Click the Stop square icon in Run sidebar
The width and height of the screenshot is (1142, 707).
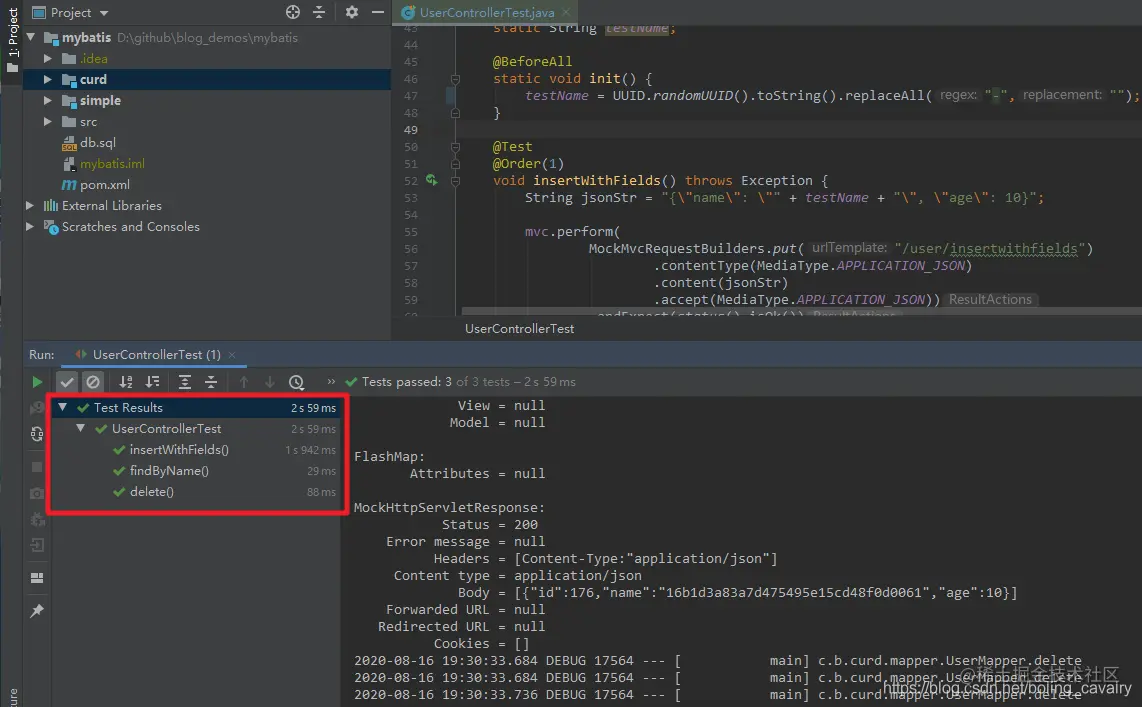tap(36, 467)
